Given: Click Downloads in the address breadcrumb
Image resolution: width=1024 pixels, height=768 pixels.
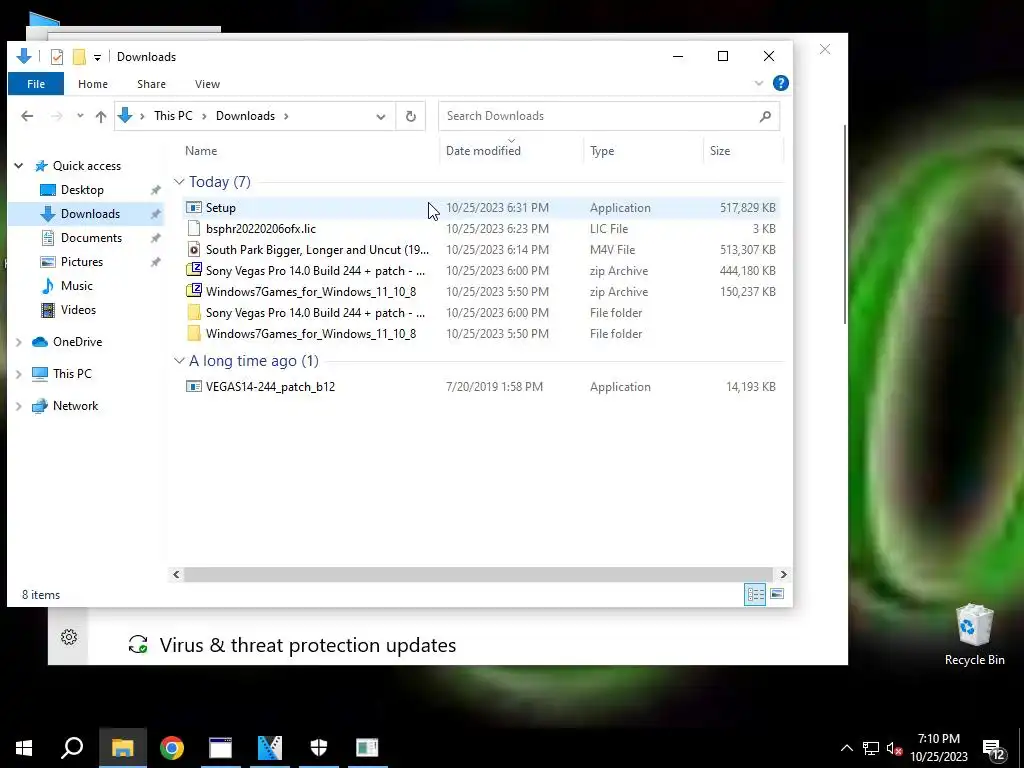Looking at the screenshot, I should coord(246,116).
